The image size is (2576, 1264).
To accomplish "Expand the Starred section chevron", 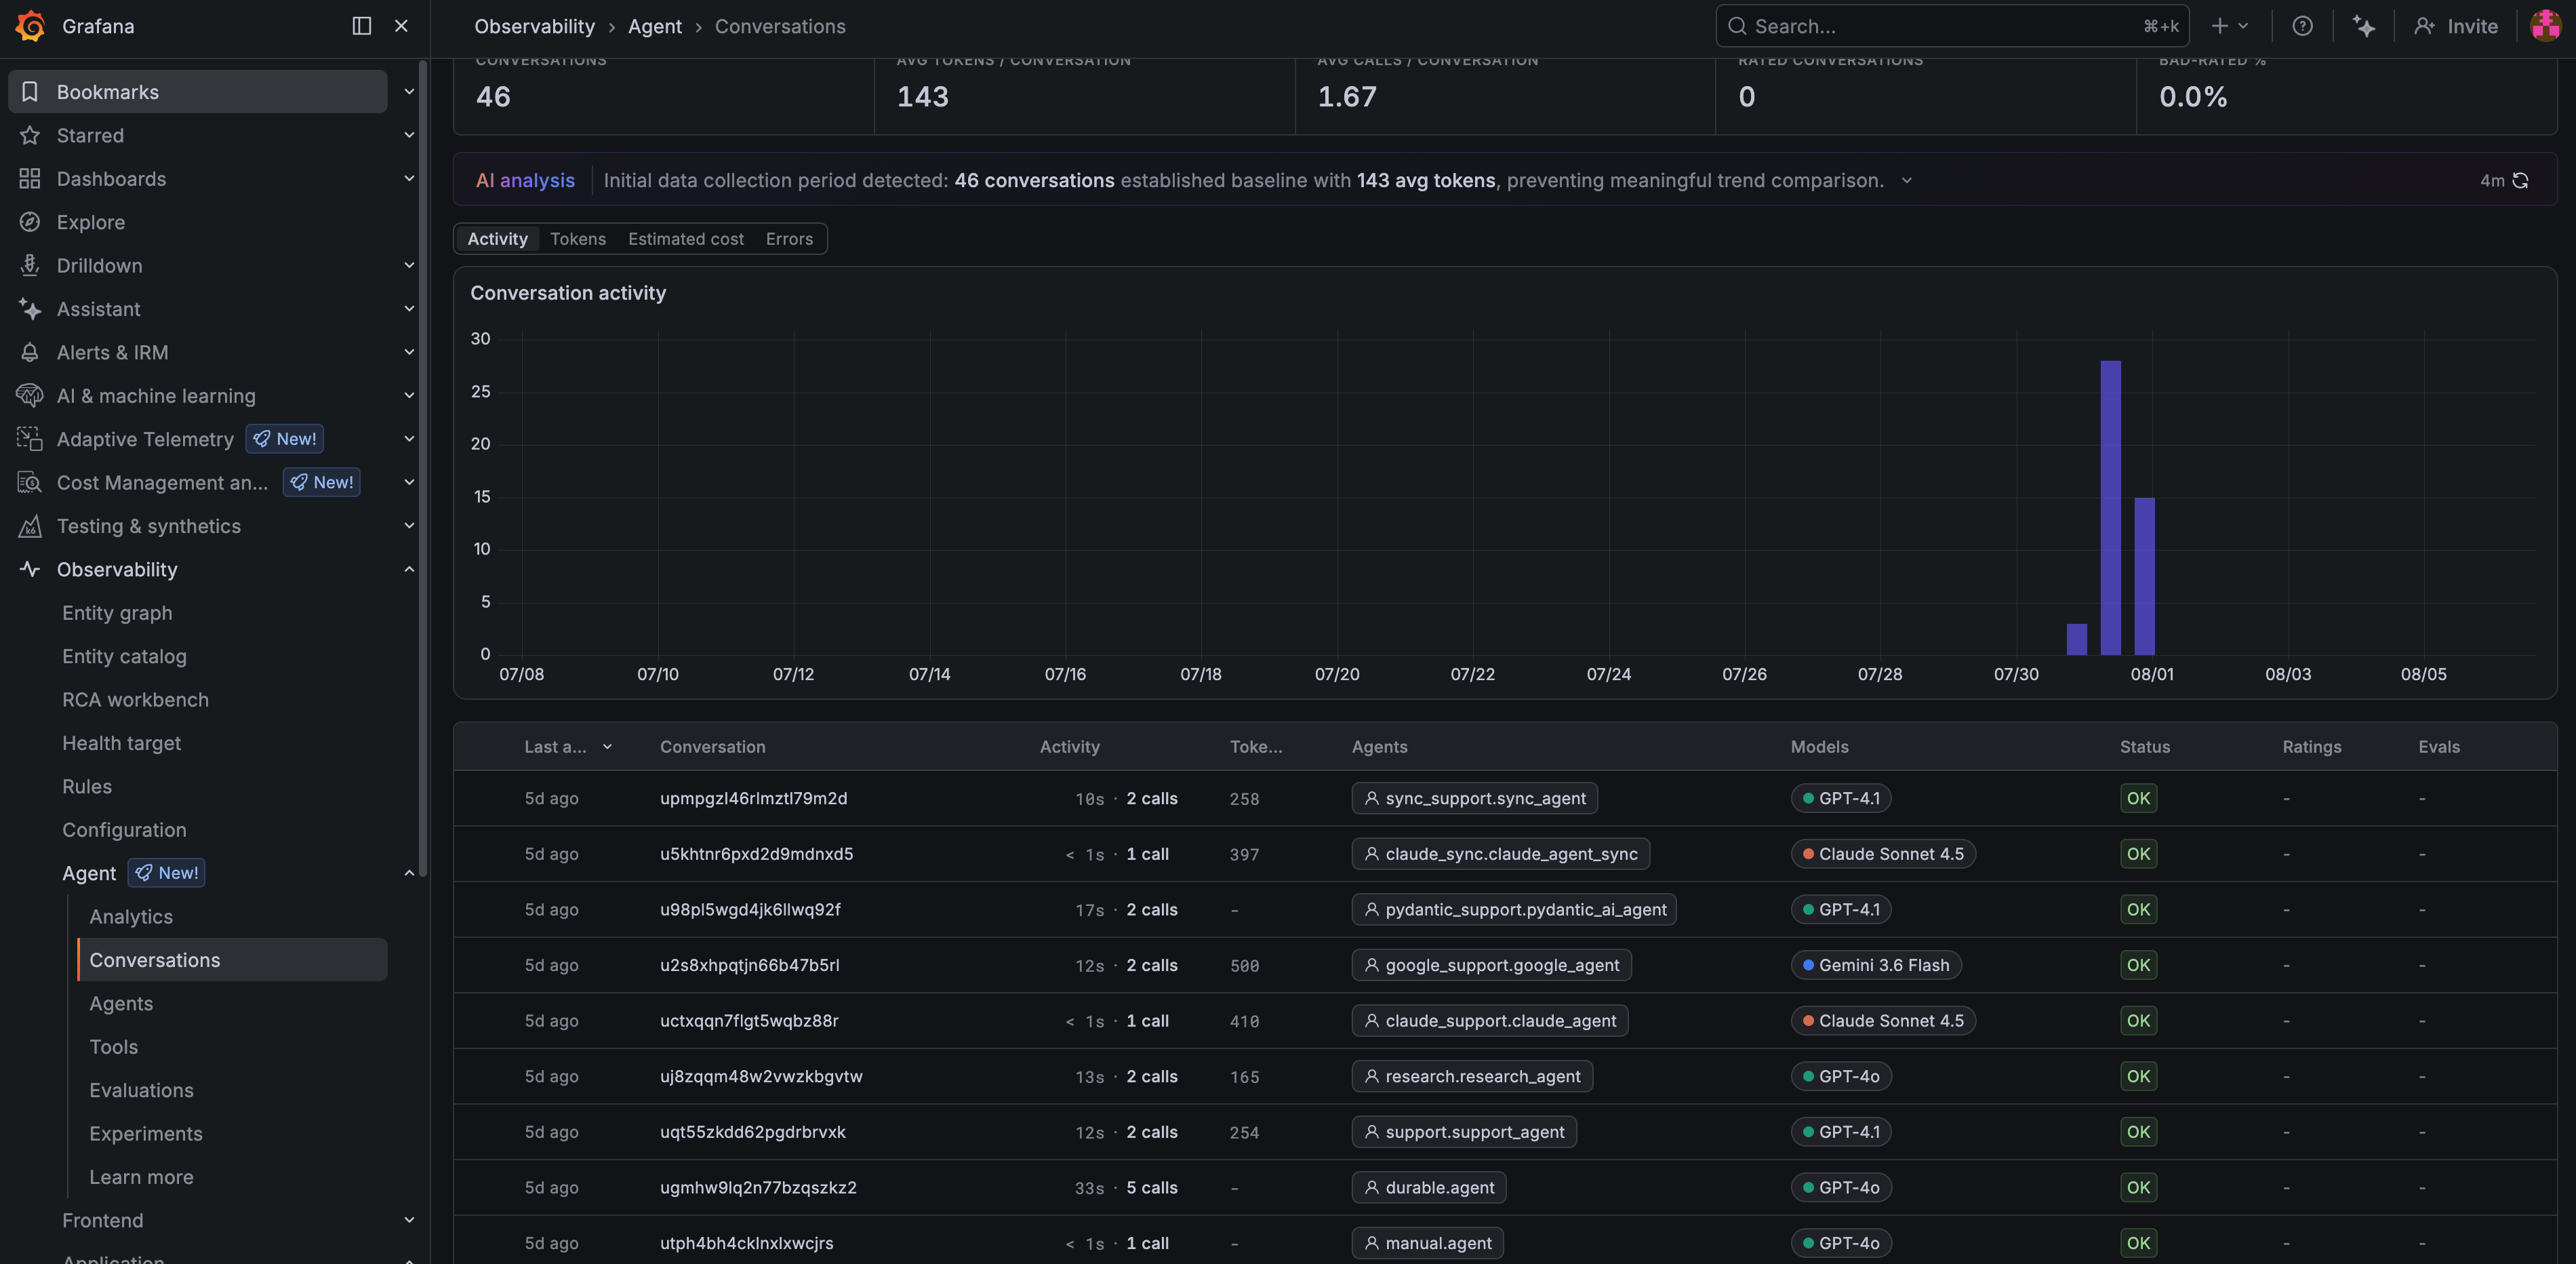I will [x=409, y=135].
